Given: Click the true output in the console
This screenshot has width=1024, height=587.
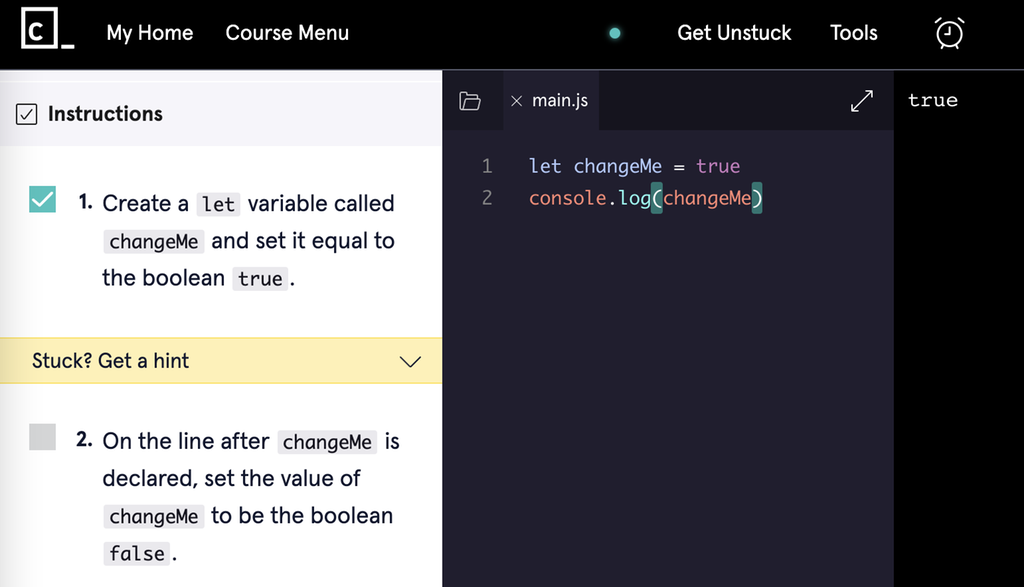Looking at the screenshot, I should pos(932,100).
